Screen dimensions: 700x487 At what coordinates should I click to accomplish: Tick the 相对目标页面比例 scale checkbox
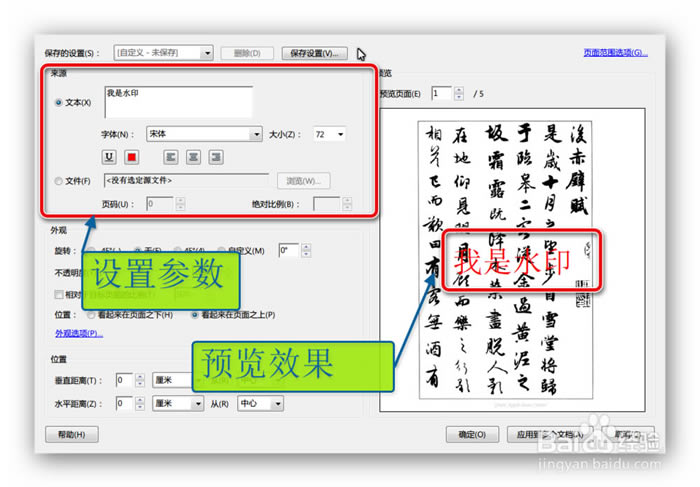pos(58,294)
